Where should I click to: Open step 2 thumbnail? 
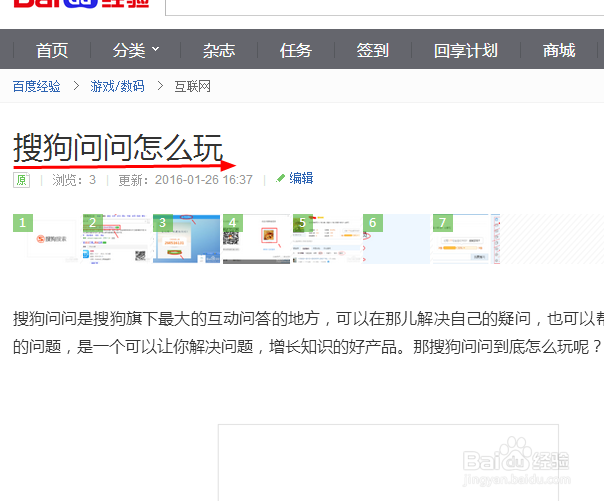point(117,239)
